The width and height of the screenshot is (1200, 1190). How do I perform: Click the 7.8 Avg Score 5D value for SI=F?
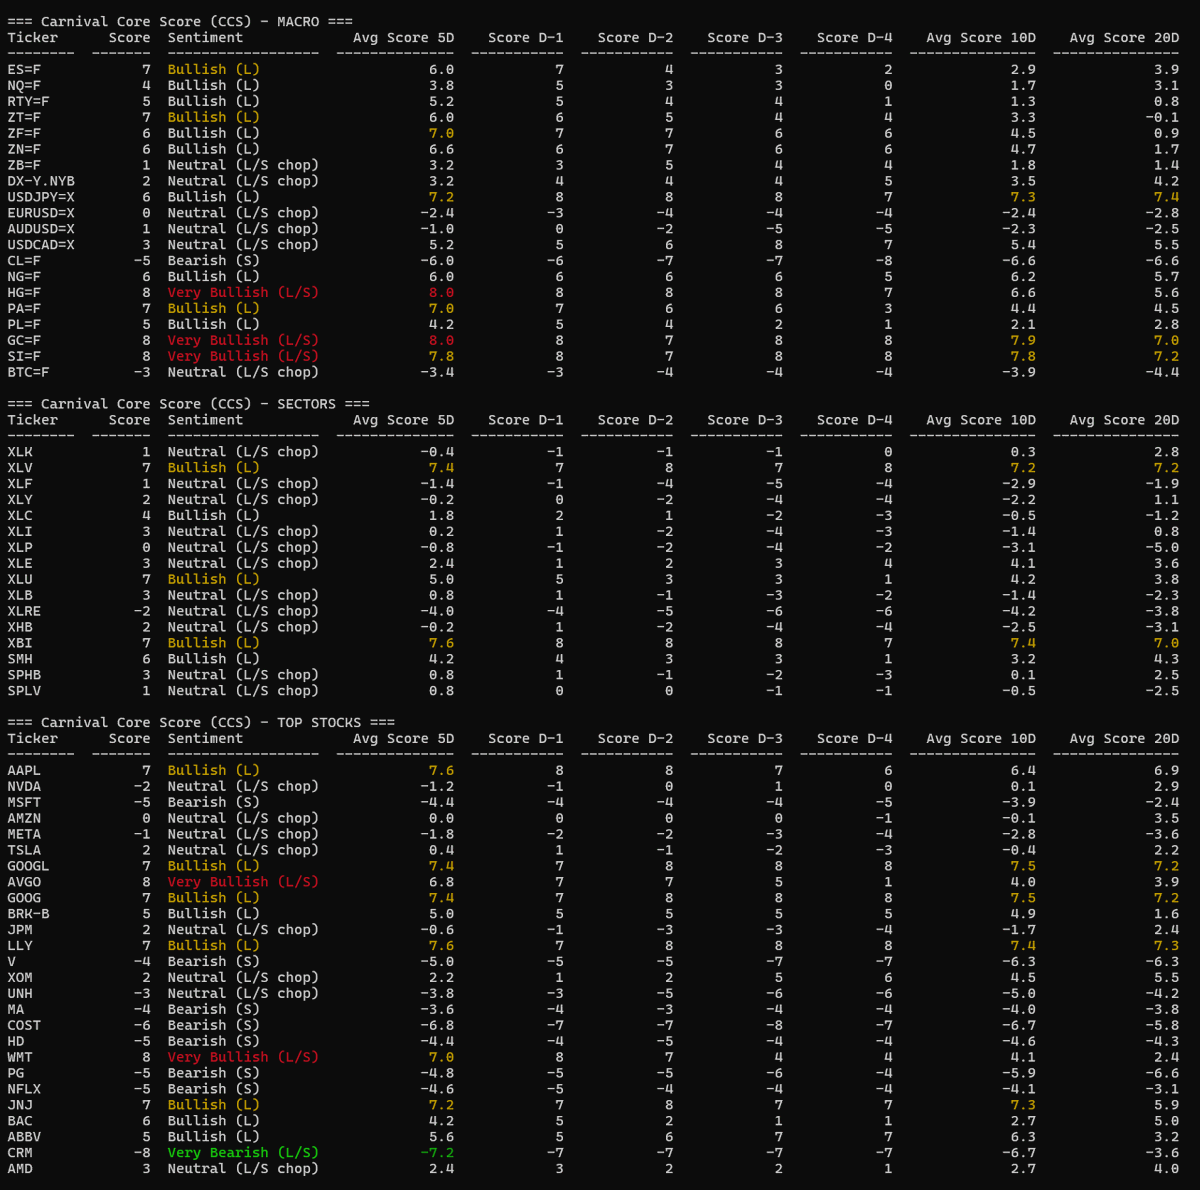coord(441,356)
